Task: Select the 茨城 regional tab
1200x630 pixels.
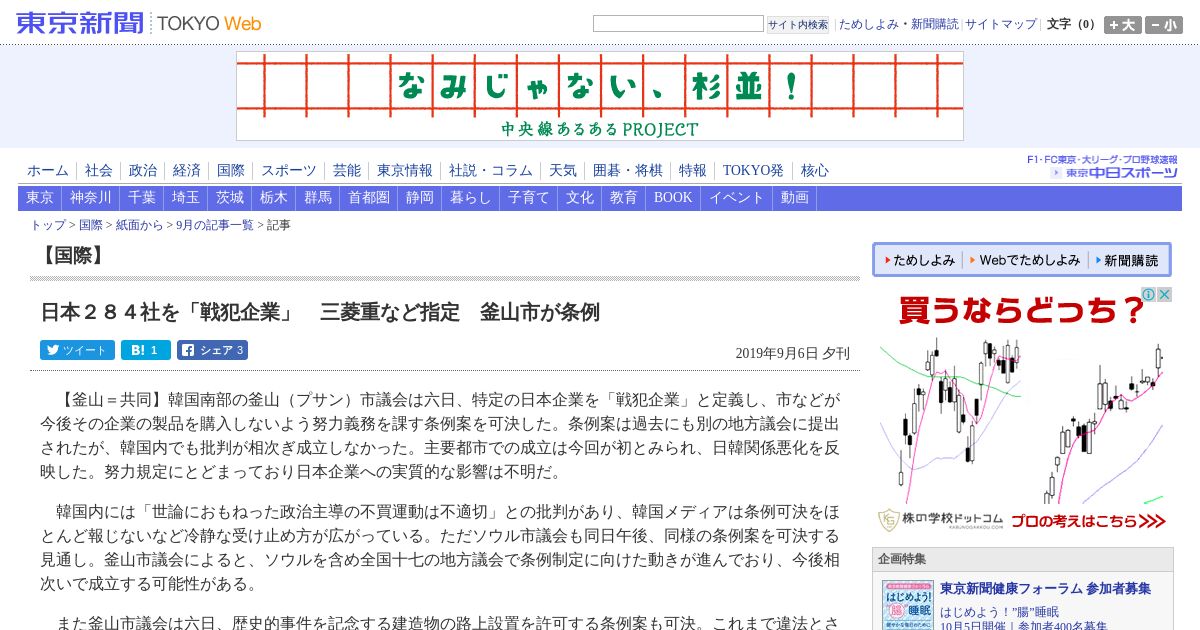Action: pos(230,198)
